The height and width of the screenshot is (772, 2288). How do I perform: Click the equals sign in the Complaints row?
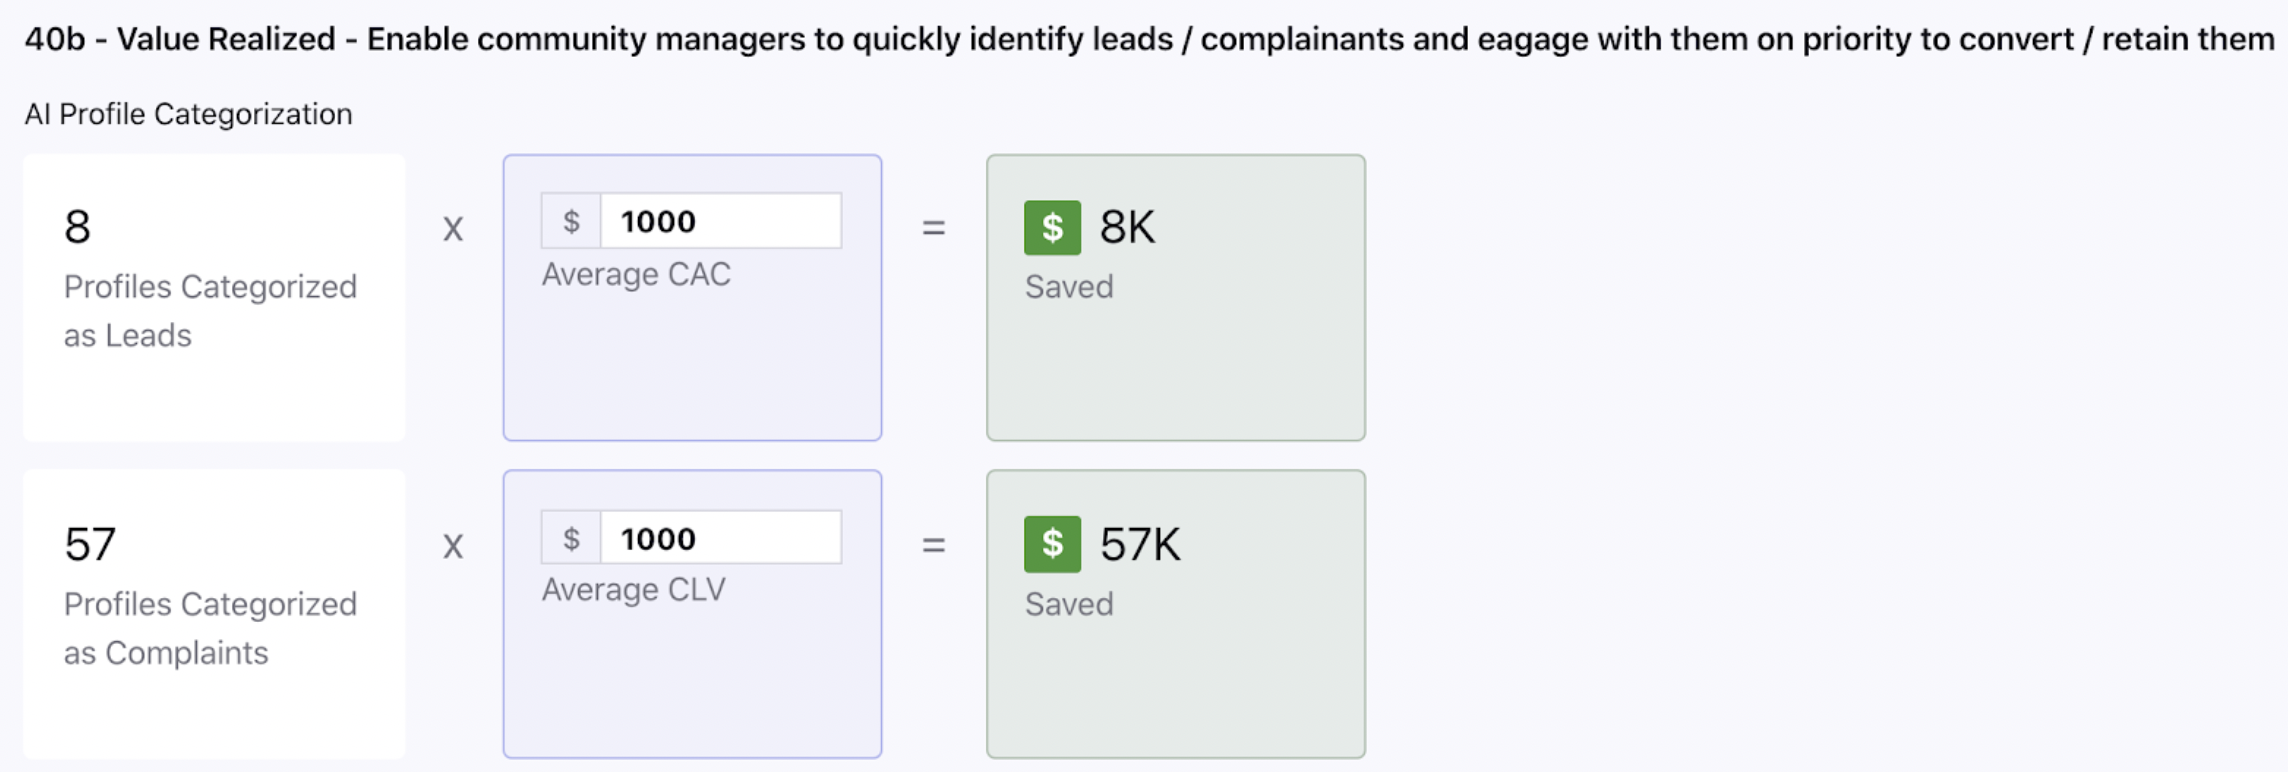[x=933, y=545]
